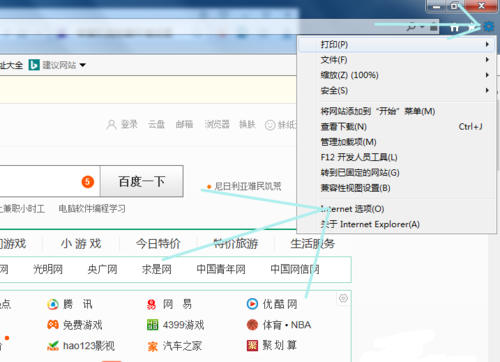The image size is (500, 362).
Task: Click the settings gear in site list corner
Action: pos(343,298)
